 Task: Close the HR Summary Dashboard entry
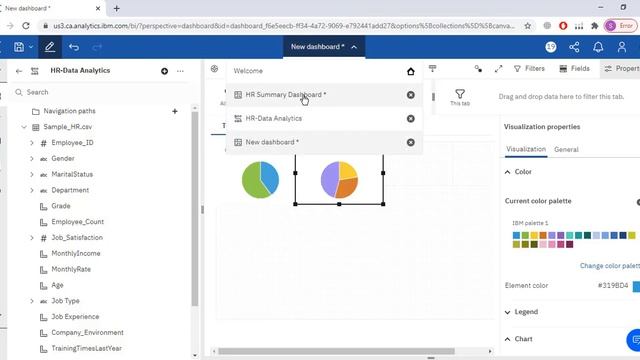click(411, 95)
